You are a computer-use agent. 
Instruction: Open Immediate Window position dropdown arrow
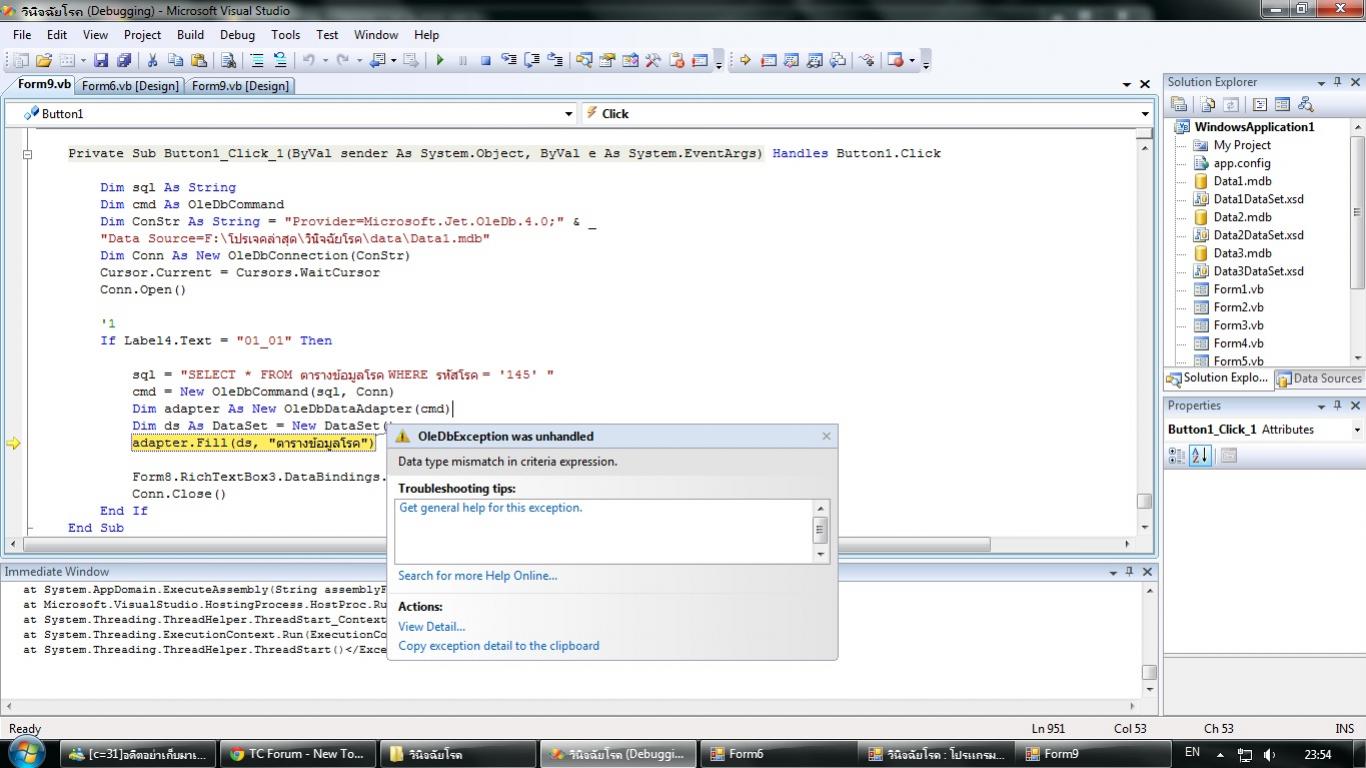1113,572
